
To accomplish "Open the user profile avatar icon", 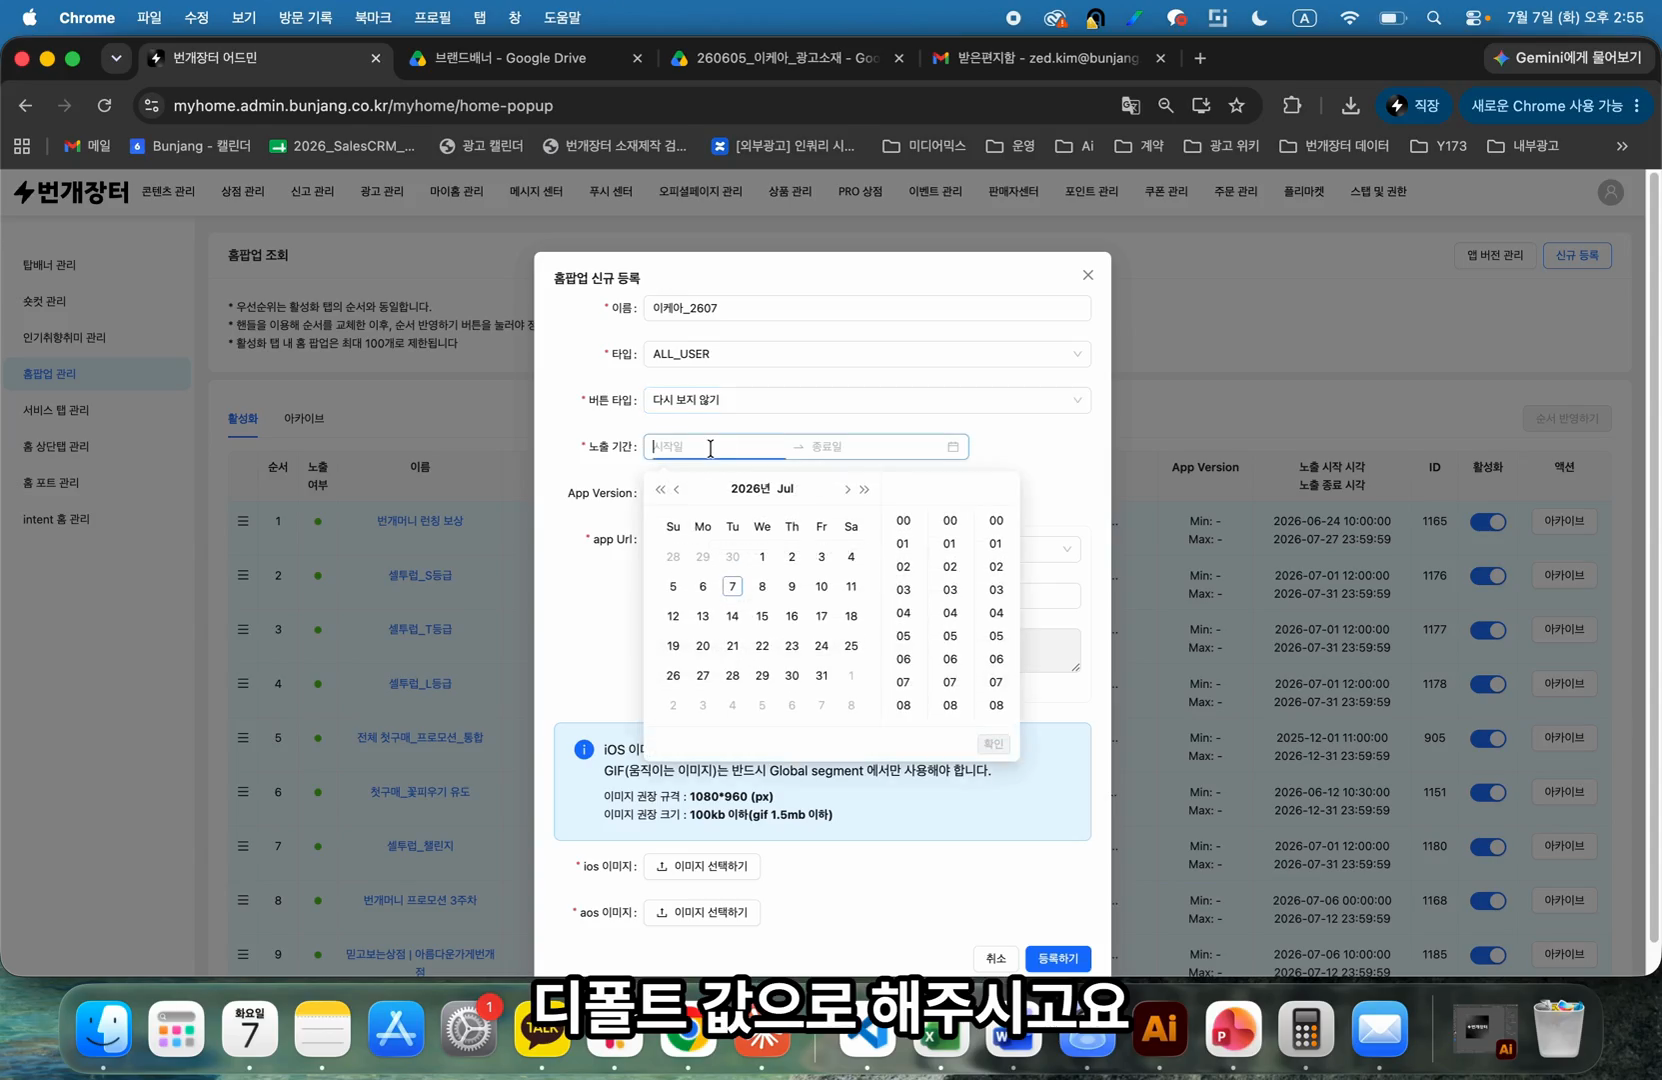I will point(1611,192).
